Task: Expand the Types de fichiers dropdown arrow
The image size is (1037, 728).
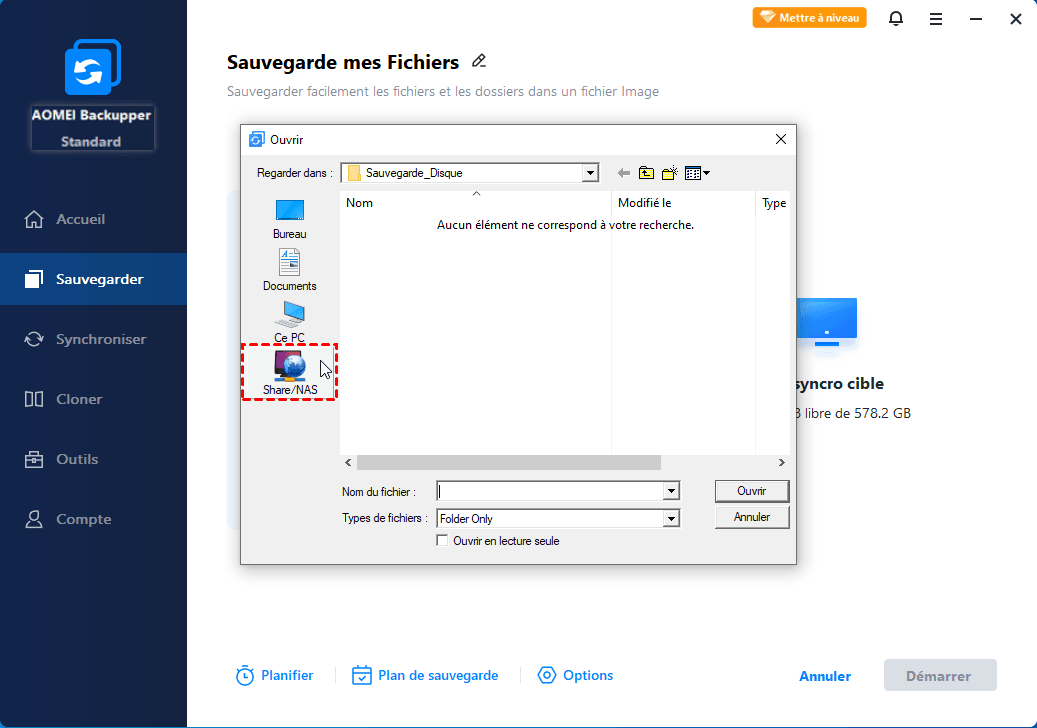Action: coord(671,518)
